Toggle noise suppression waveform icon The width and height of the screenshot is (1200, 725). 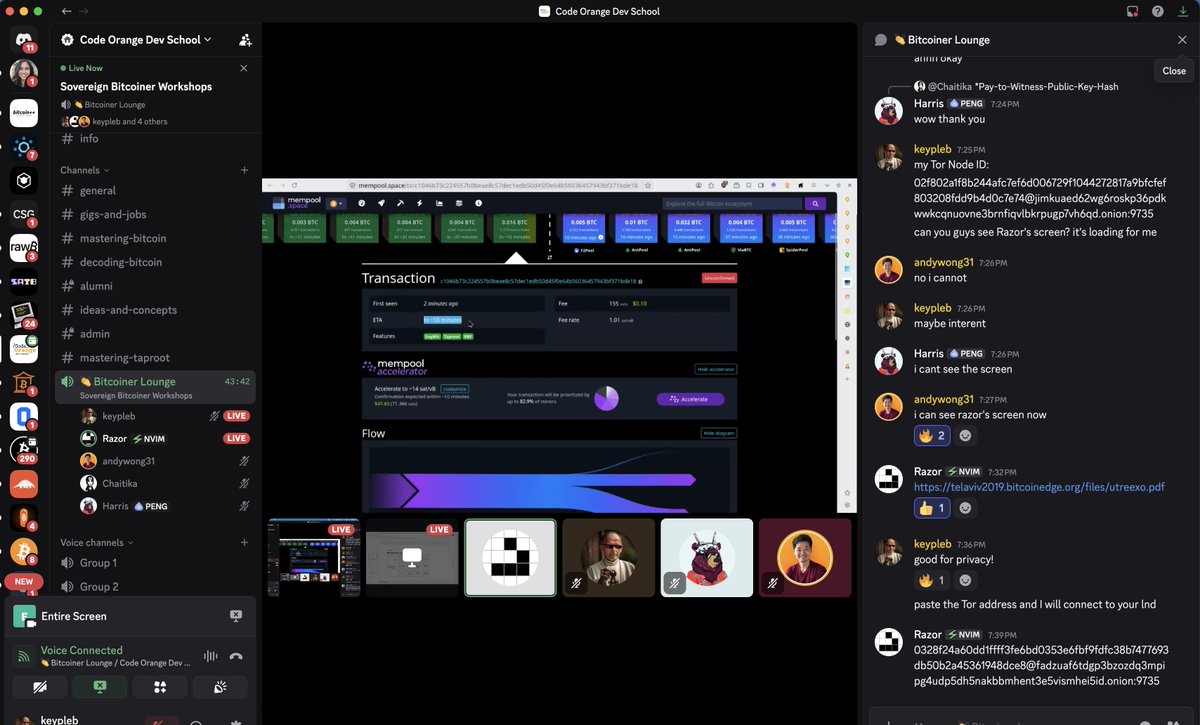[210, 656]
